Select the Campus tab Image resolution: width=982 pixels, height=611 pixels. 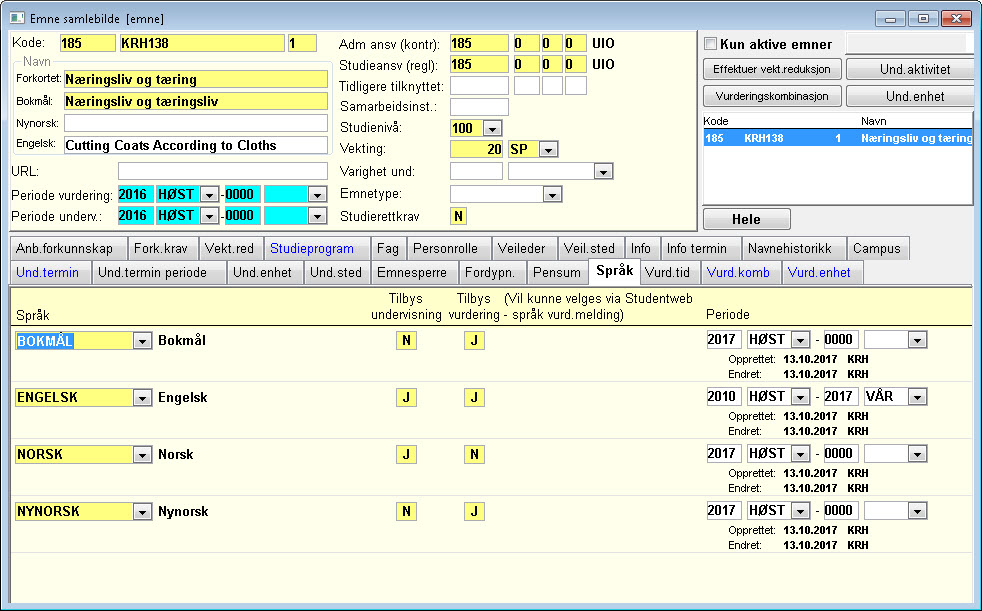(877, 249)
